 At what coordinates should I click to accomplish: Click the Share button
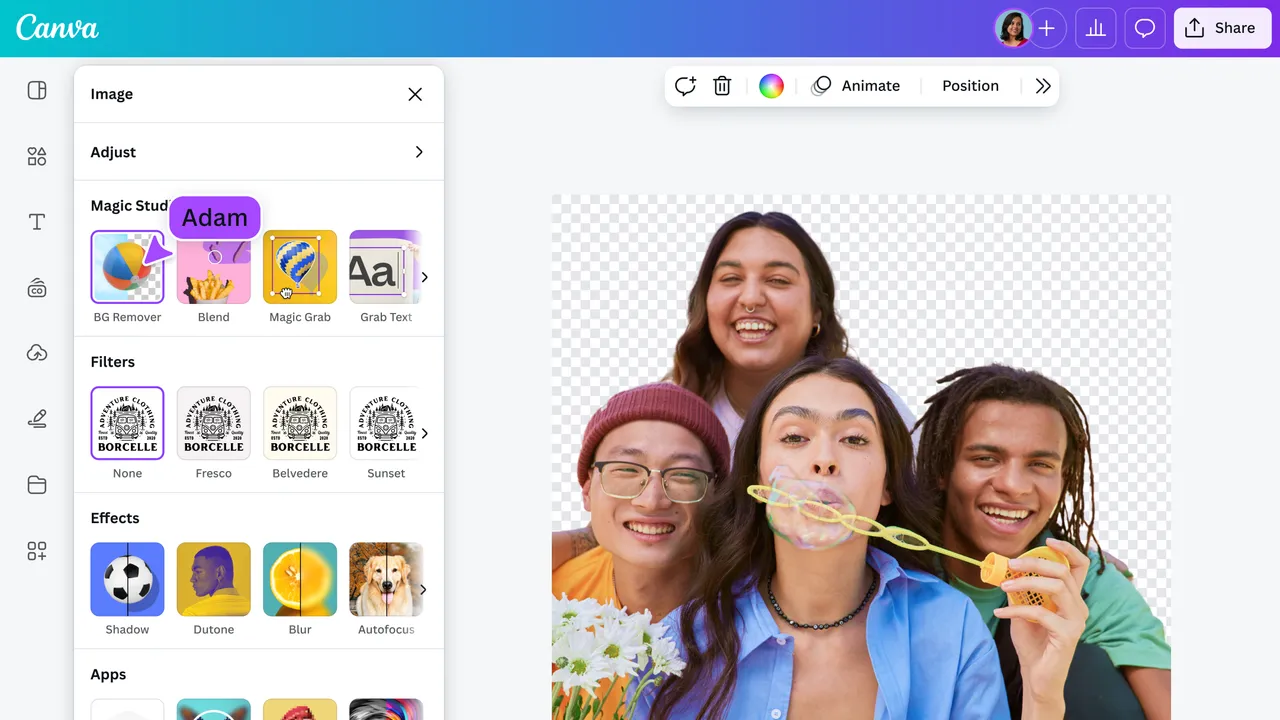1222,28
